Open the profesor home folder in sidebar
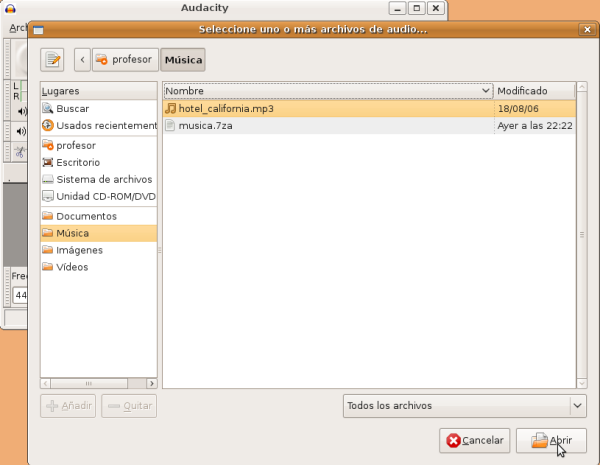This screenshot has width=600, height=465. pyautogui.click(x=76, y=145)
